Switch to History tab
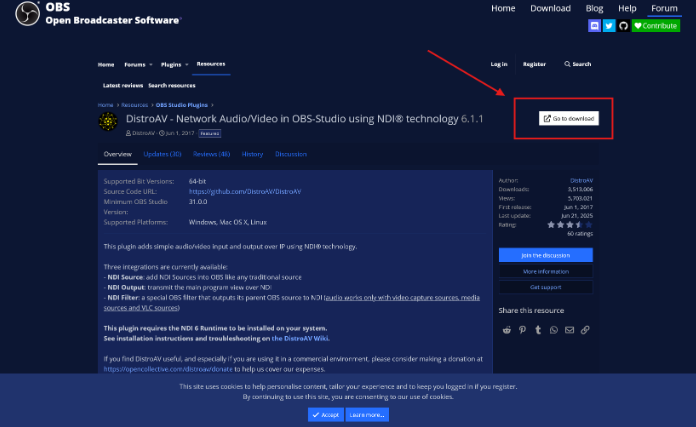This screenshot has width=696, height=427. (x=252, y=154)
